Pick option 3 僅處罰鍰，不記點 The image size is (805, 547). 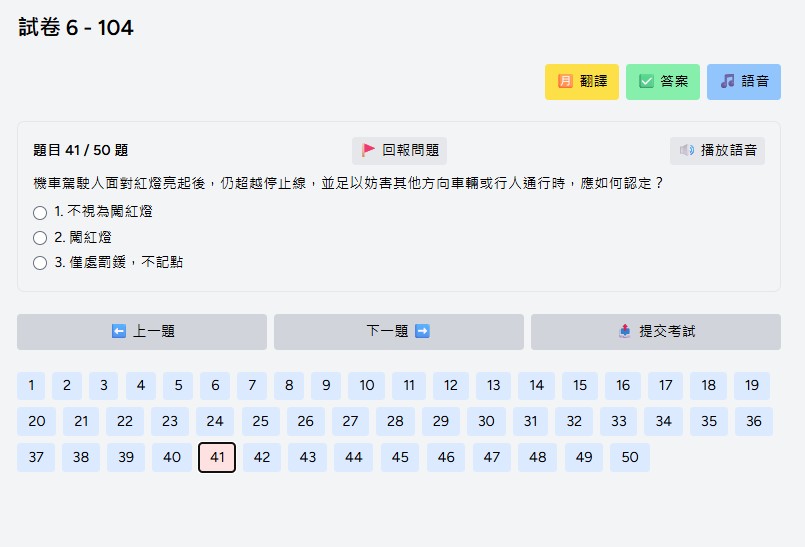click(x=40, y=262)
